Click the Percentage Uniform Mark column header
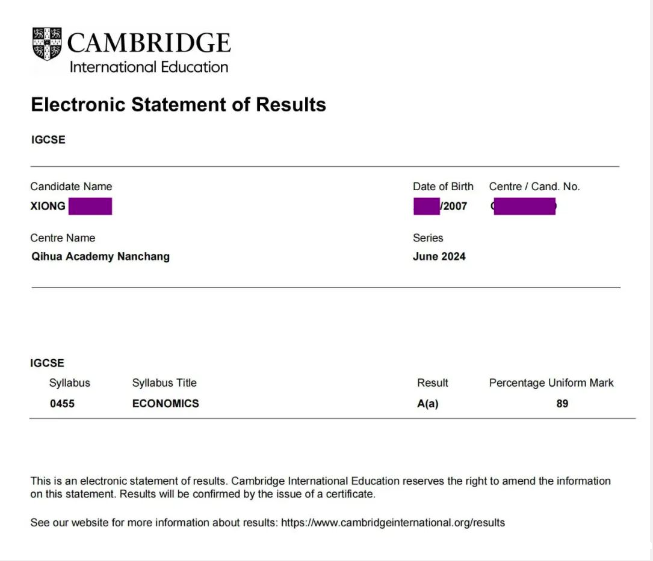The width and height of the screenshot is (653, 561). 551,383
